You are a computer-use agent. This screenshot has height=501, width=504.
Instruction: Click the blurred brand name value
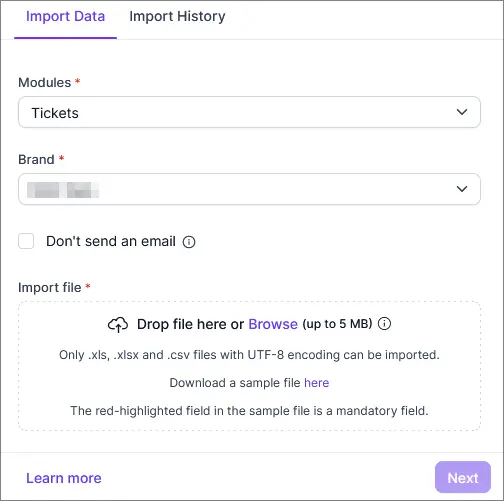(63, 190)
